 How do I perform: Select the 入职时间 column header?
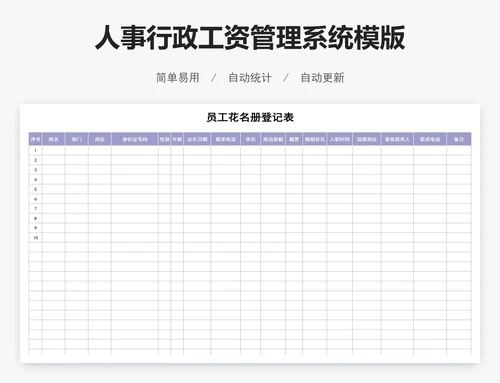pos(340,139)
